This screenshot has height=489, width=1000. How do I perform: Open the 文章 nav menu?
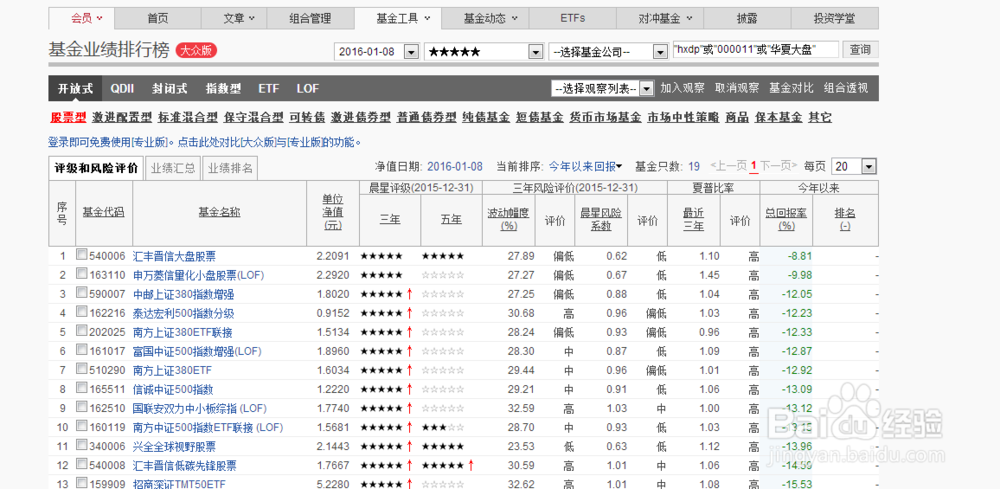click(x=239, y=18)
